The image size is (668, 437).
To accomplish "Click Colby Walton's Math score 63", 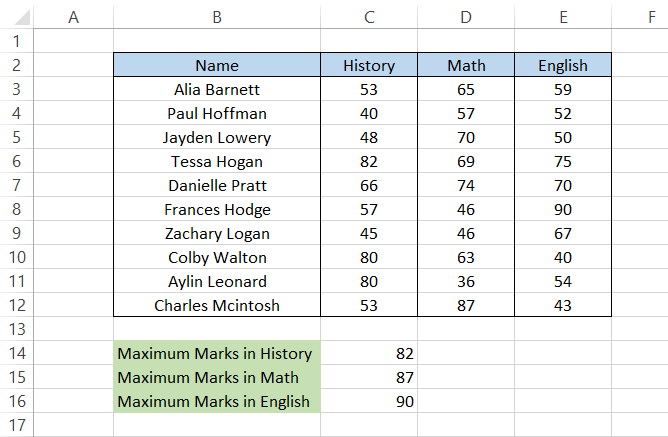I will pos(466,257).
